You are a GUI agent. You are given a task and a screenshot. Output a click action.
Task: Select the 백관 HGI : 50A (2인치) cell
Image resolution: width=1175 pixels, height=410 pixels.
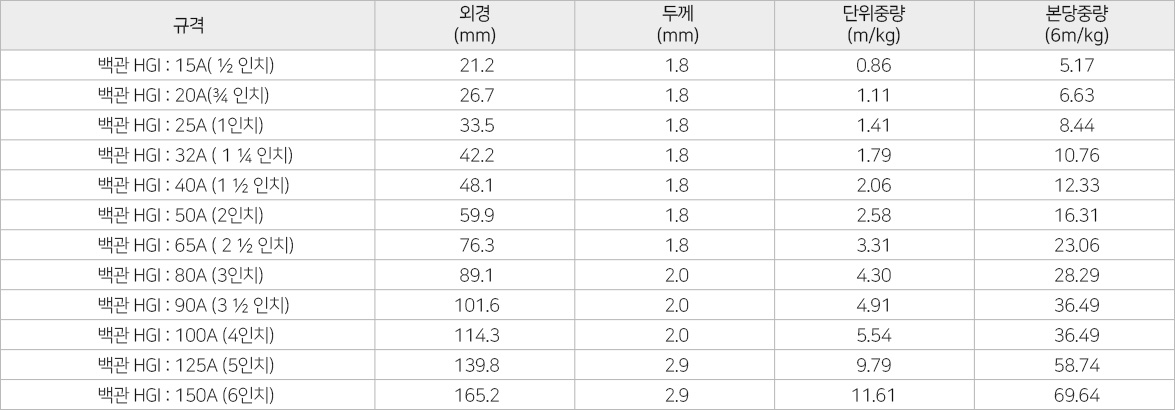187,215
